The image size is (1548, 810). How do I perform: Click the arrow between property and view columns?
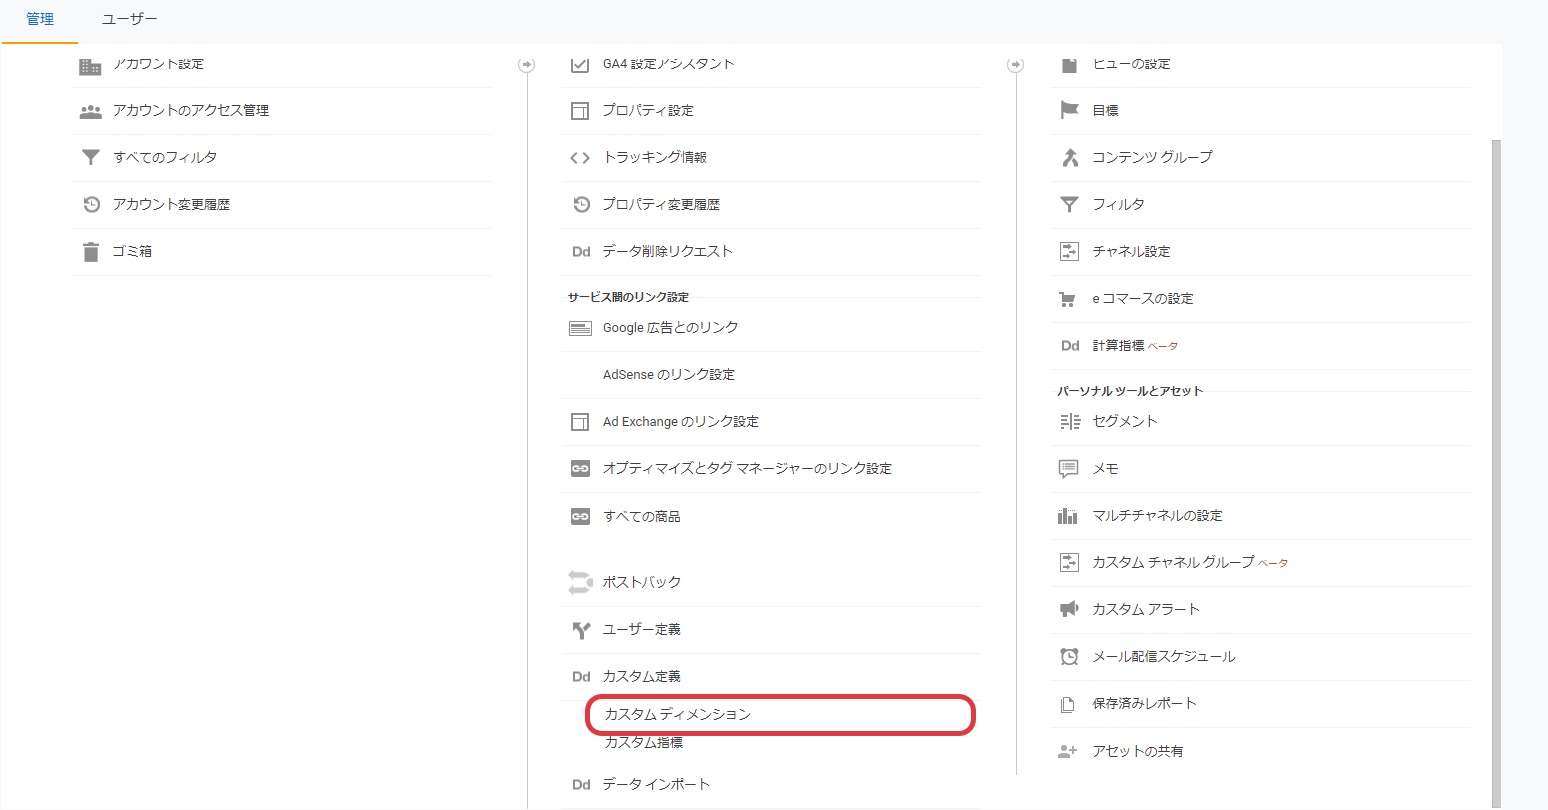click(1016, 65)
